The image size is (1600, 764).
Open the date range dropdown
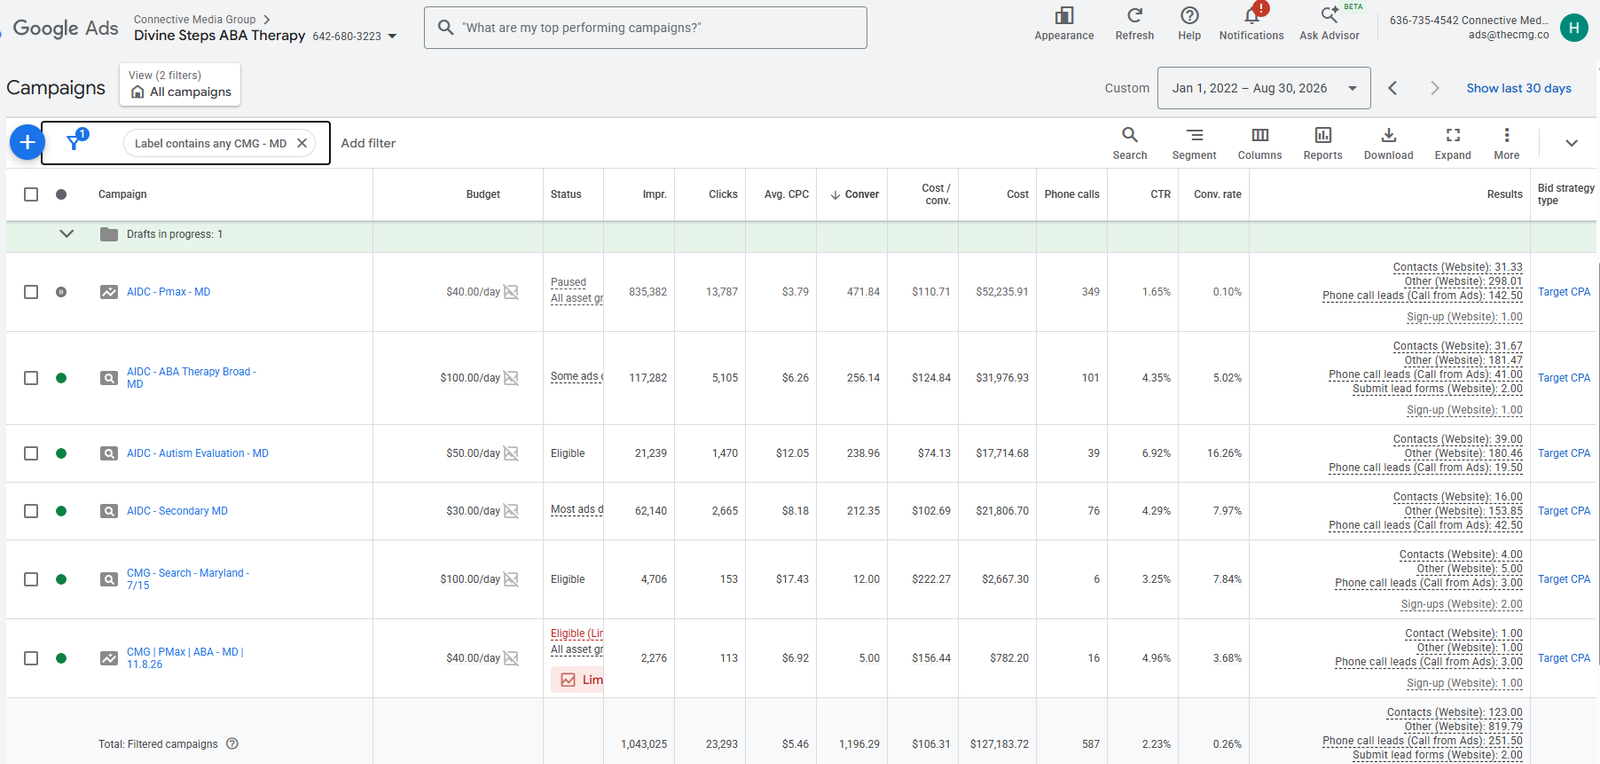pos(1264,88)
